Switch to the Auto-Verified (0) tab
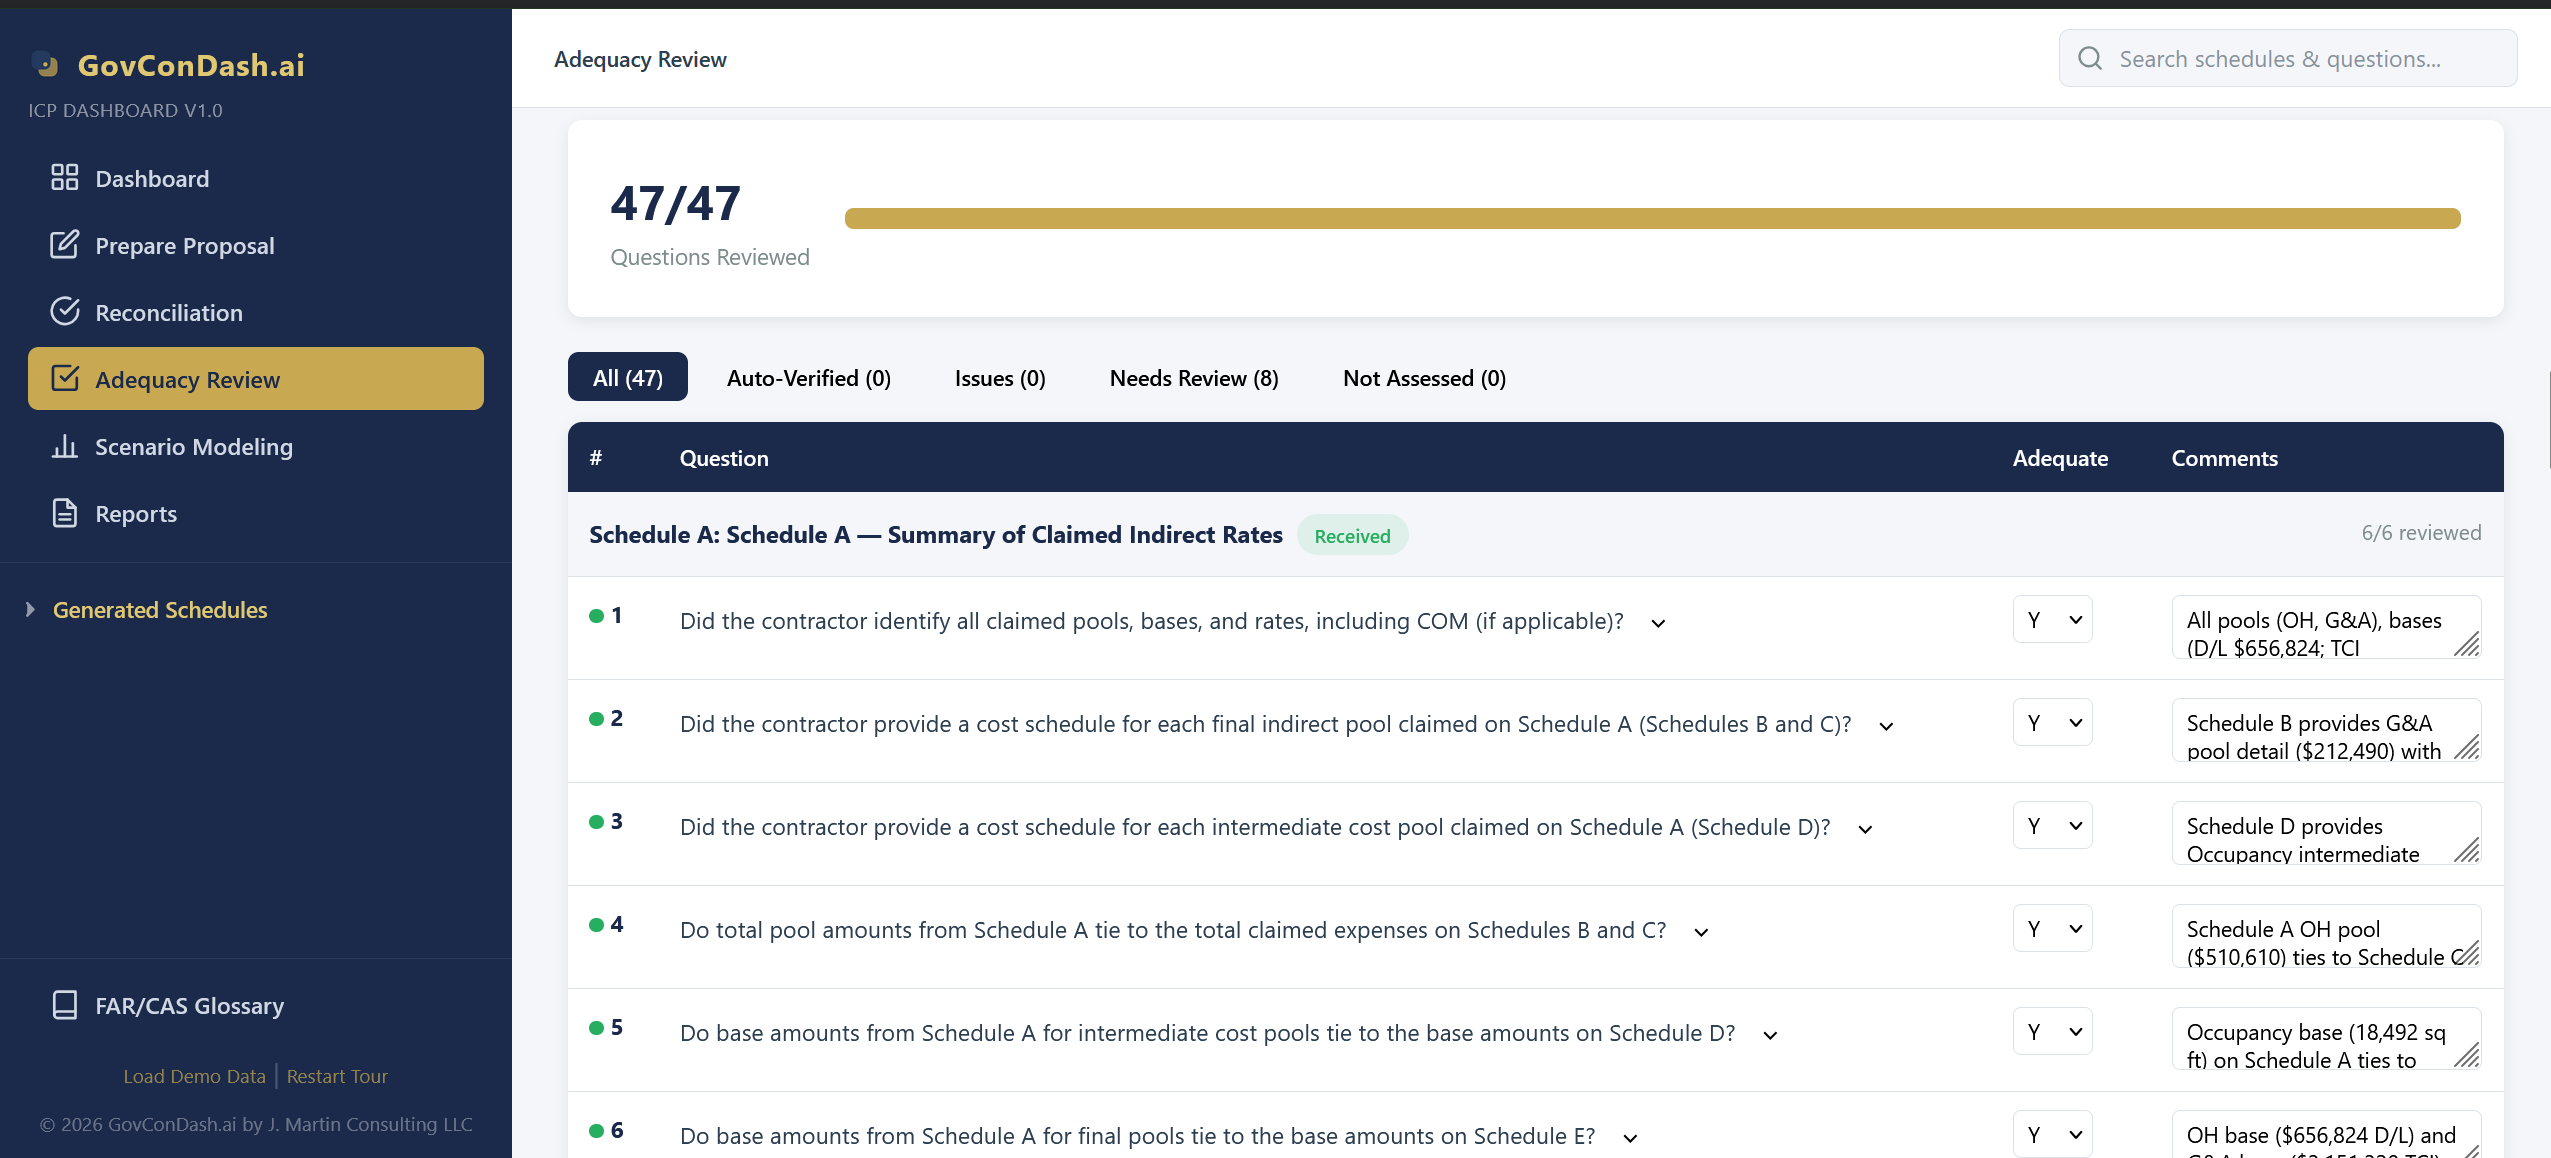 coord(808,378)
